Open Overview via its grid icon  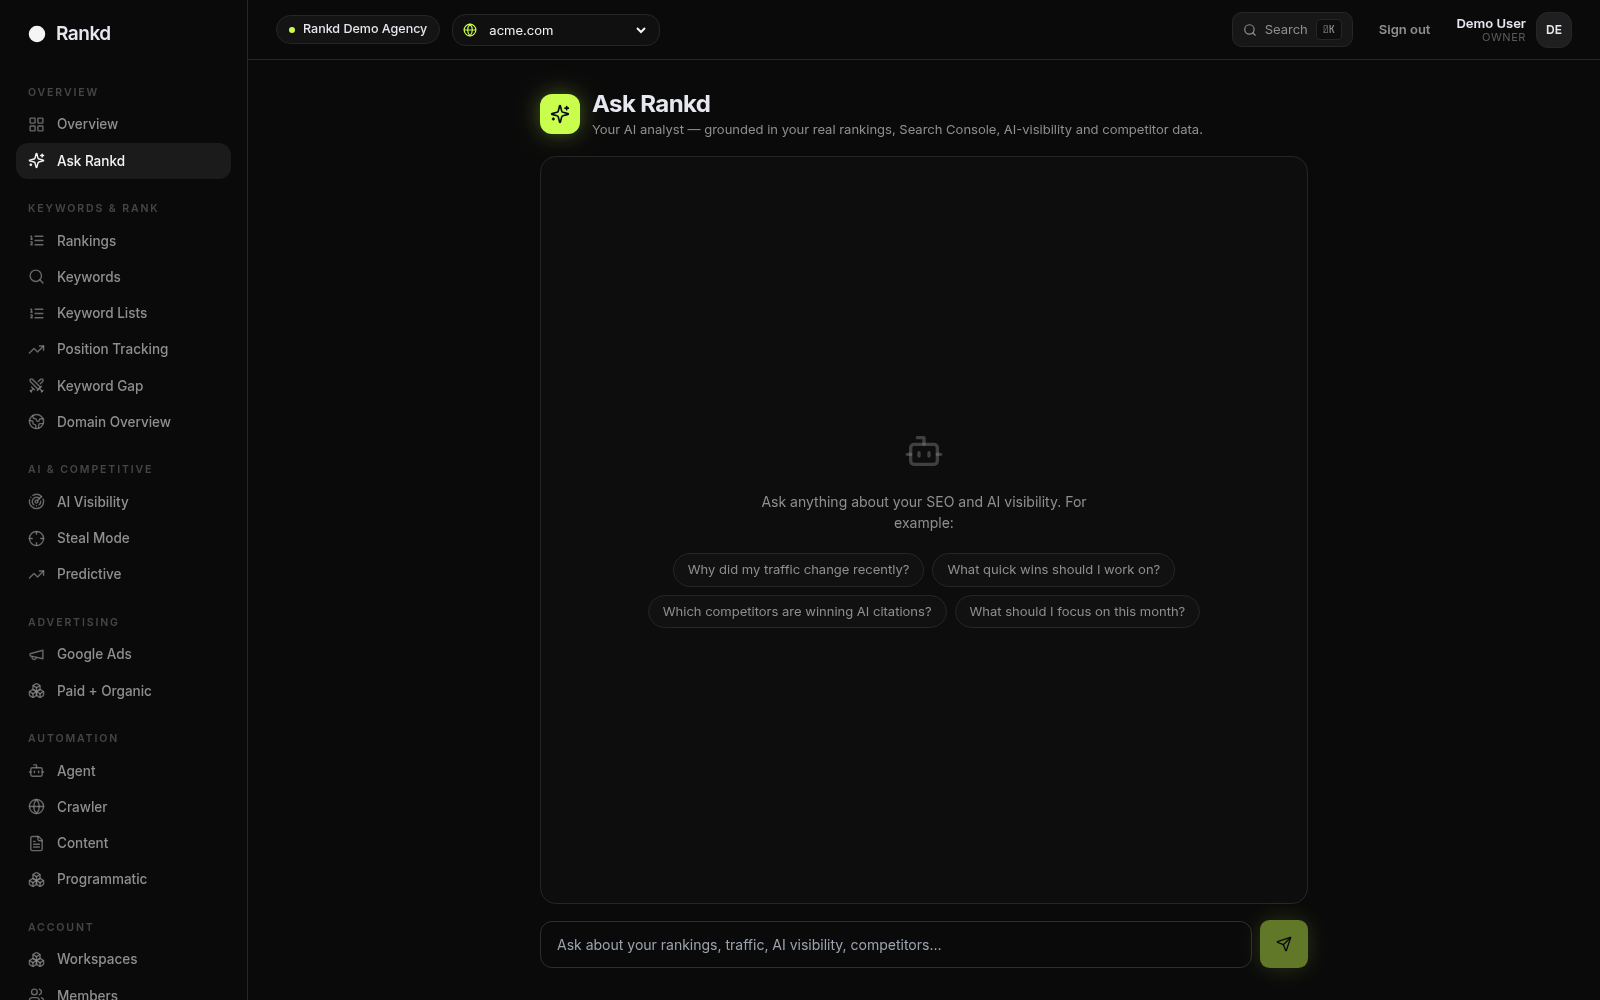point(37,124)
